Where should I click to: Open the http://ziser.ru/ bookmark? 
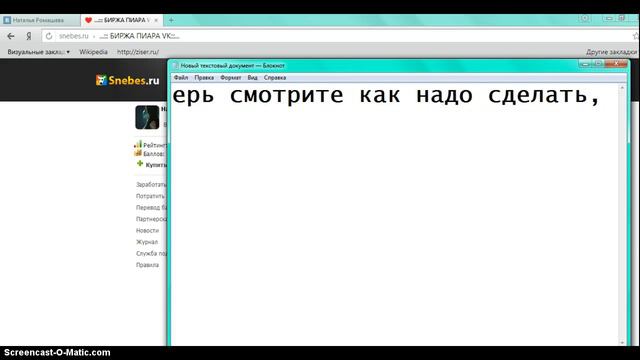pyautogui.click(x=138, y=52)
